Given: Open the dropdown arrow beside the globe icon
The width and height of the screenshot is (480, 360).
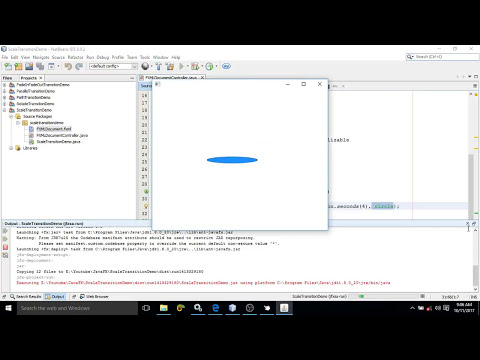Looking at the screenshot, I should click(x=151, y=66).
